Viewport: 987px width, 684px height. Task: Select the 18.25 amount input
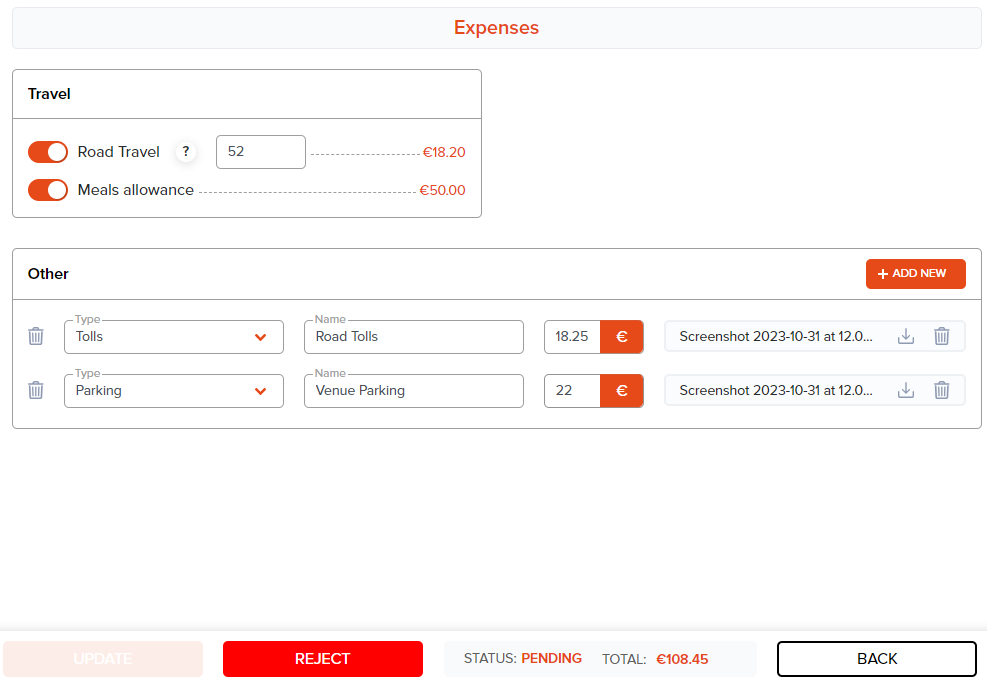tap(572, 337)
